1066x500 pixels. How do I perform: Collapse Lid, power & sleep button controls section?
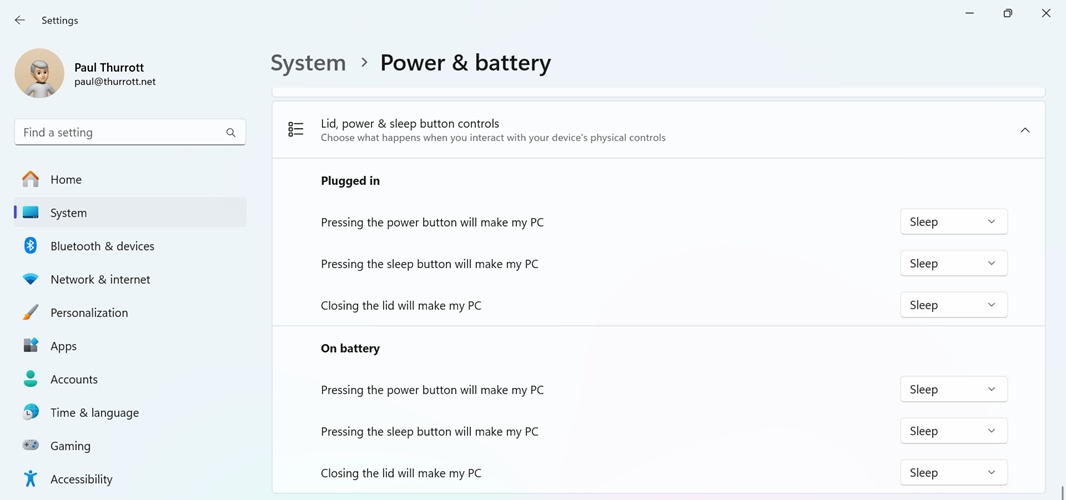pyautogui.click(x=1025, y=130)
